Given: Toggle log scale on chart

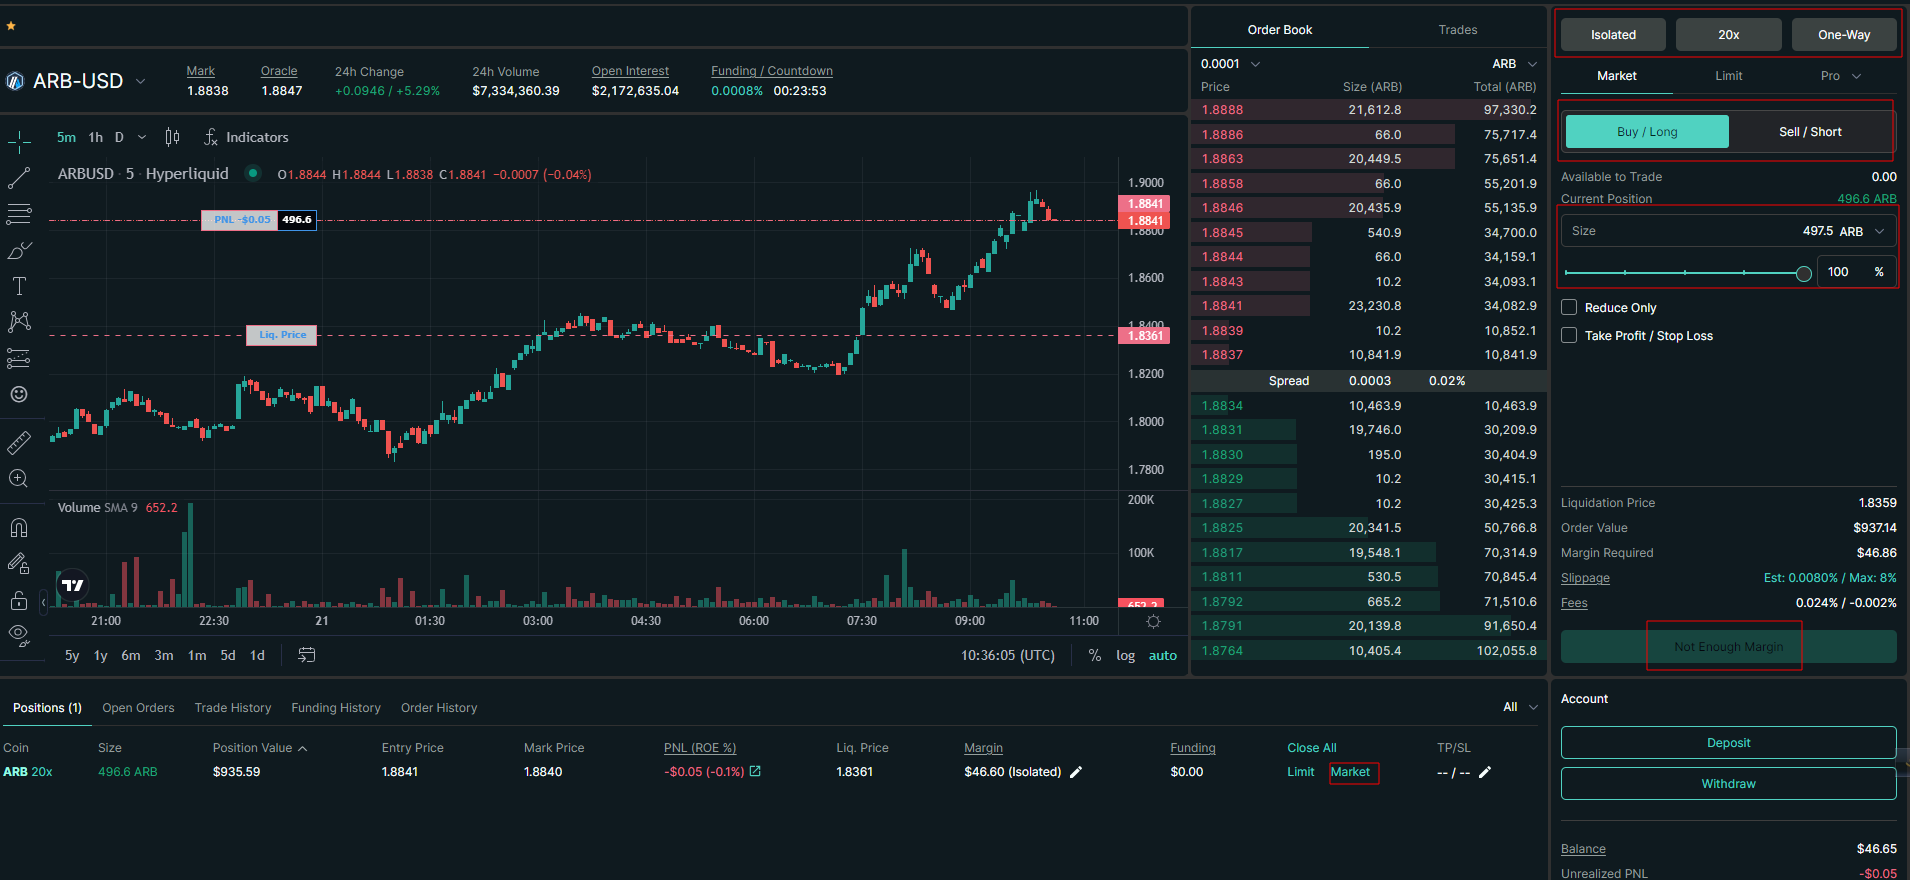Looking at the screenshot, I should click(1126, 656).
